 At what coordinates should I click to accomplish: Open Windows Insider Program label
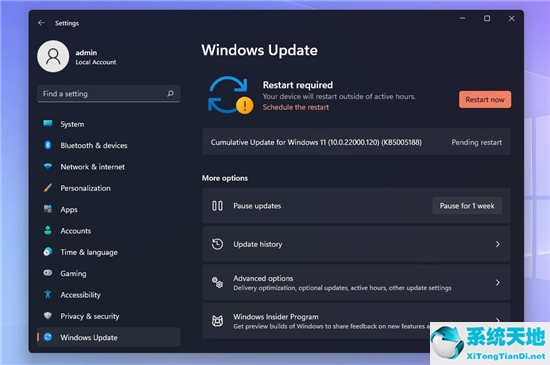(276, 317)
